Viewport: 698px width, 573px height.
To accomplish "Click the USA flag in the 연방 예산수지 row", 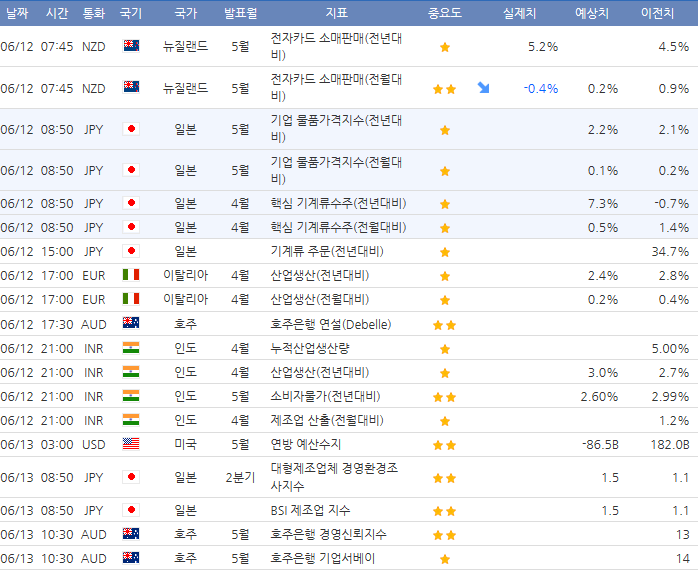I will pos(131,444).
